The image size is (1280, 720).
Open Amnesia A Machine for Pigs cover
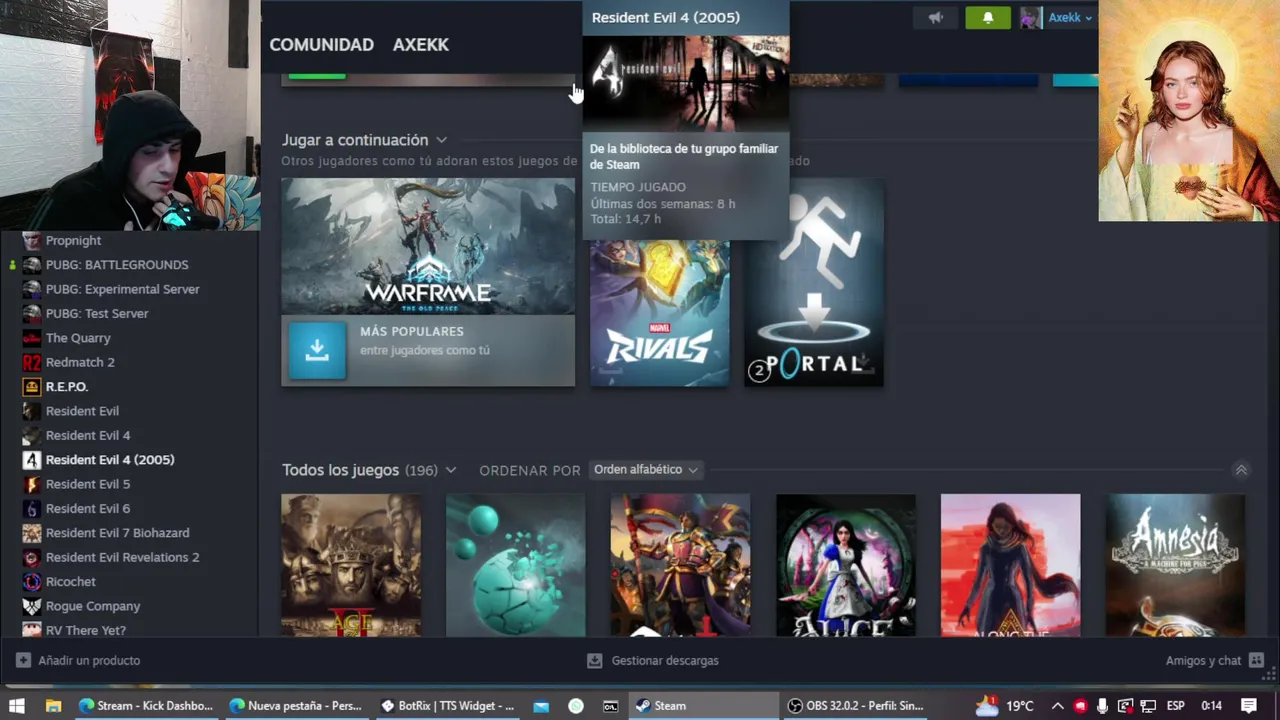tap(1176, 565)
